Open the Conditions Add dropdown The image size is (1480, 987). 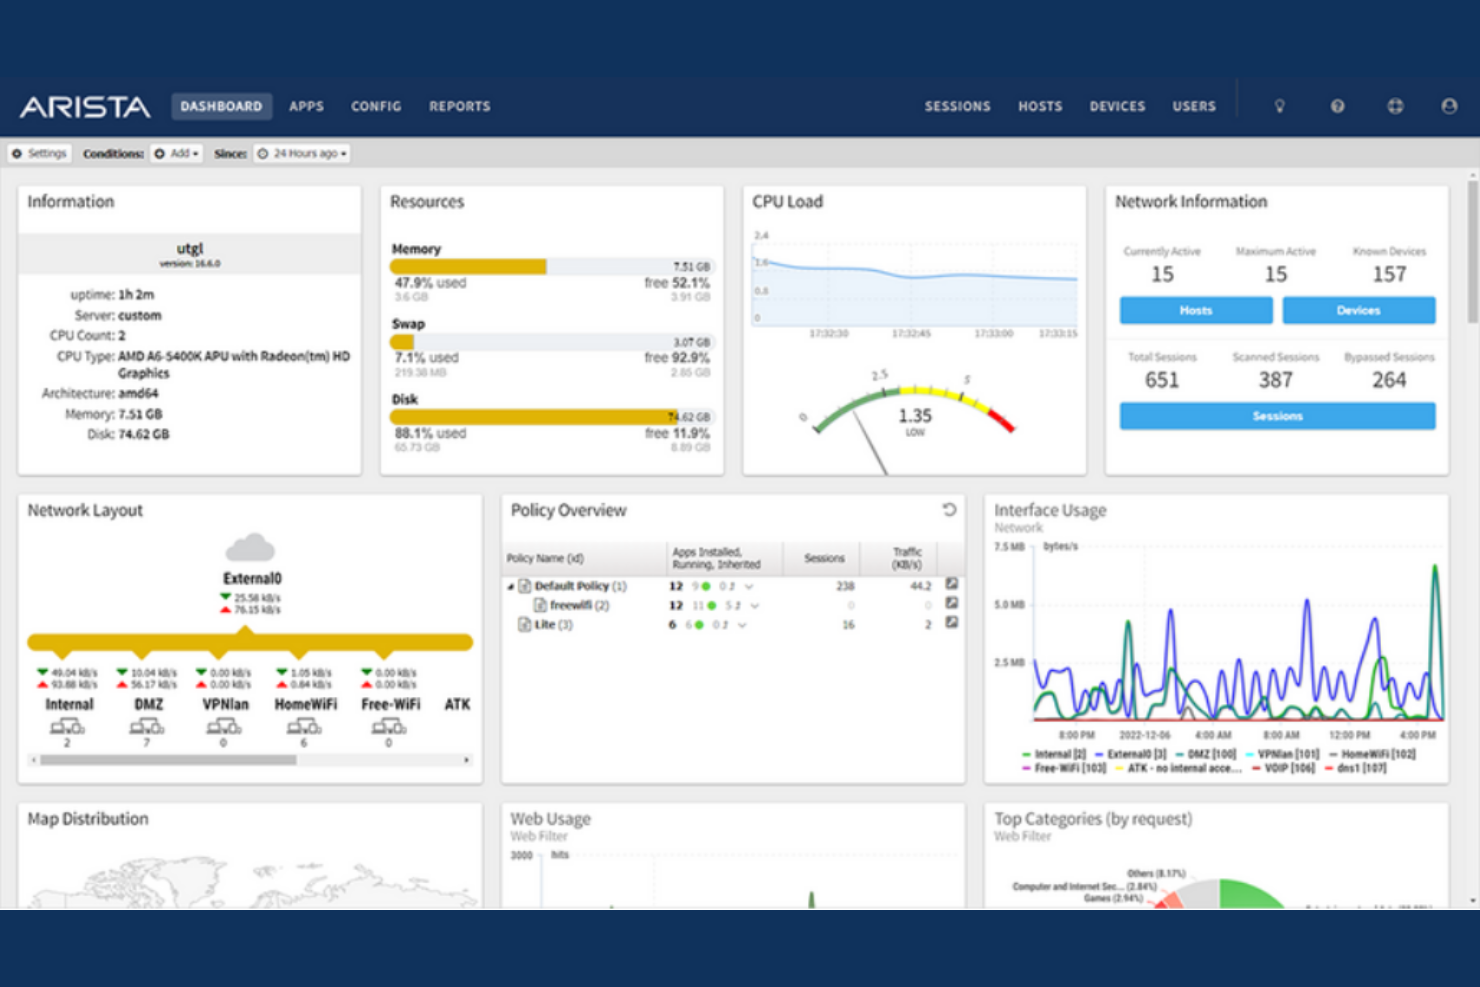177,154
